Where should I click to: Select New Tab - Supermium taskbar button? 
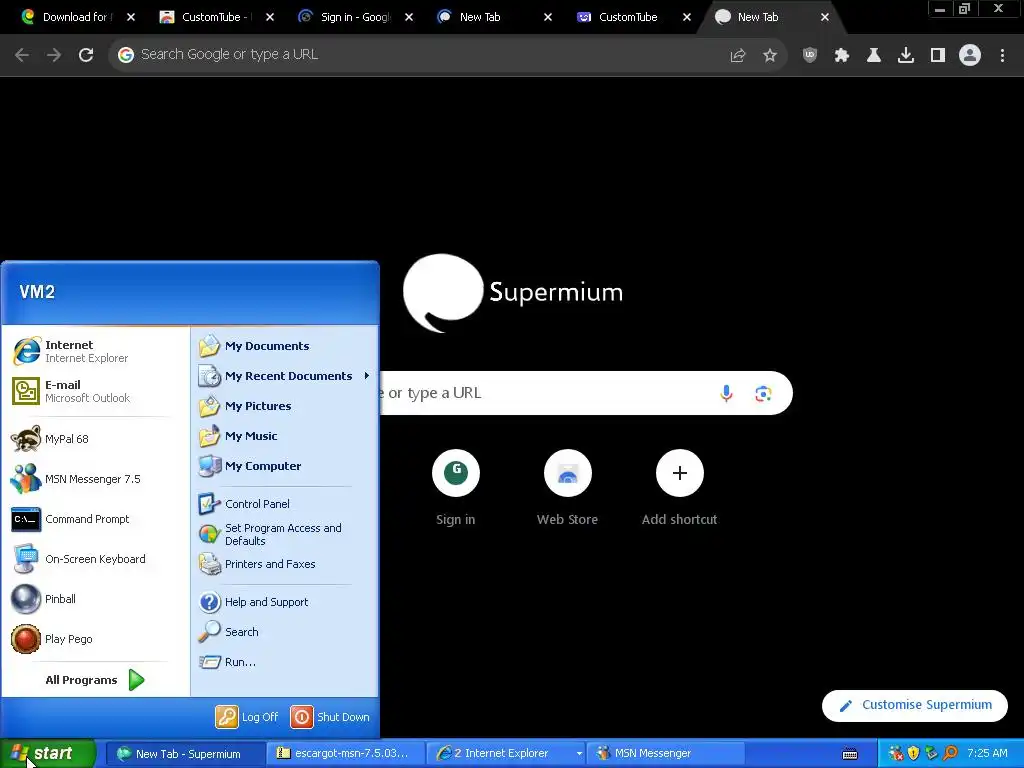pyautogui.click(x=184, y=754)
